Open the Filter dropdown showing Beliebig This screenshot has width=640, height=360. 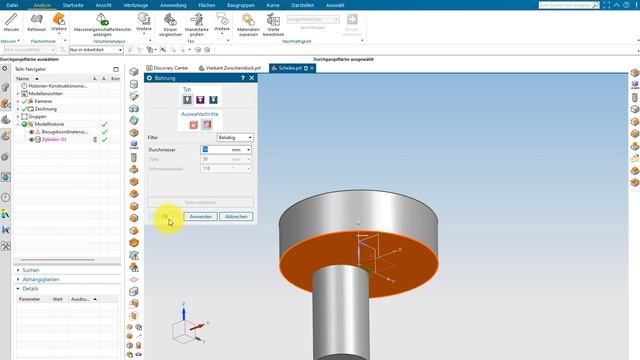[235, 138]
